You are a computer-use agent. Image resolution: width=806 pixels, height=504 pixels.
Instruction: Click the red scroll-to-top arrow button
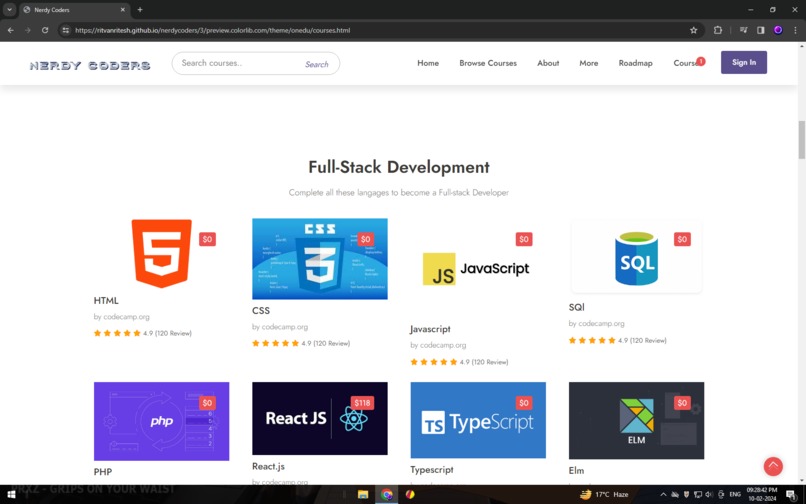pos(773,466)
